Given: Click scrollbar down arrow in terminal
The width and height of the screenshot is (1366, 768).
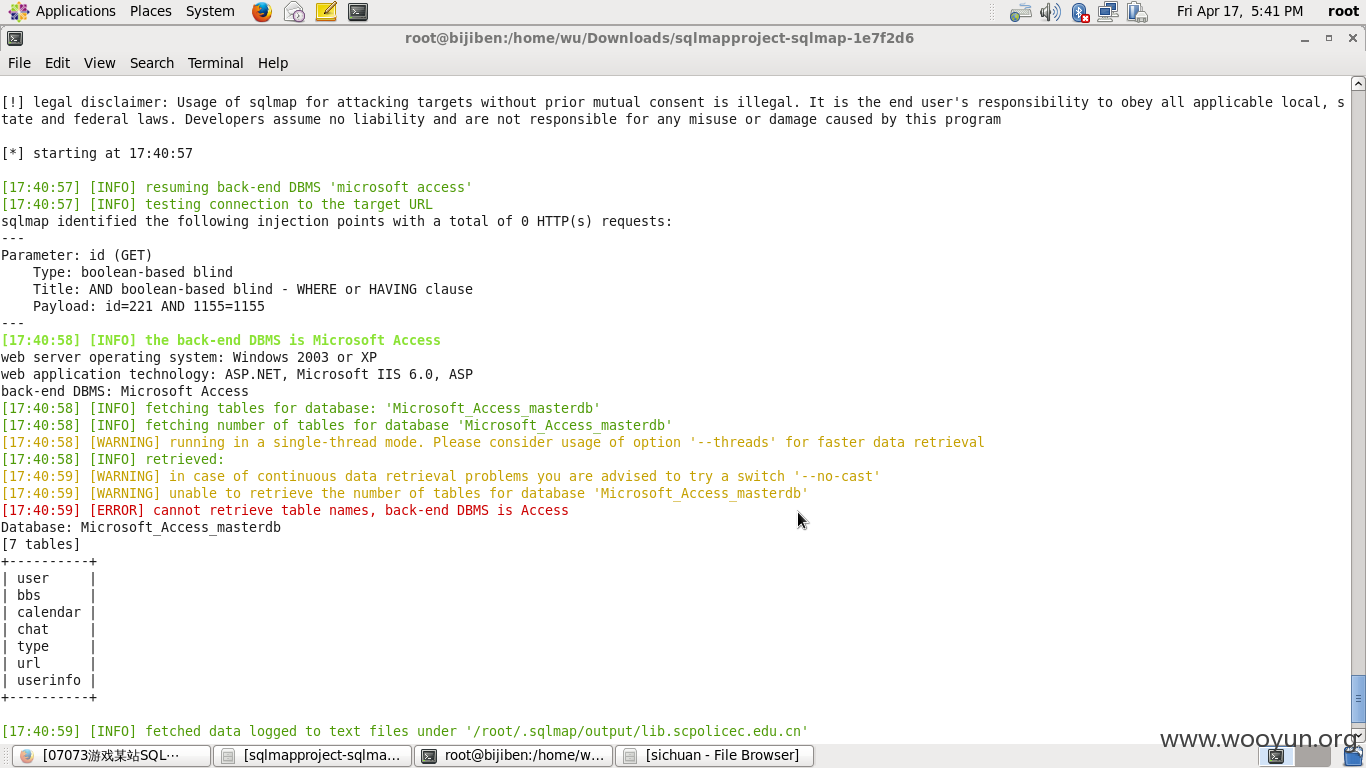Looking at the screenshot, I should pos(1358,735).
